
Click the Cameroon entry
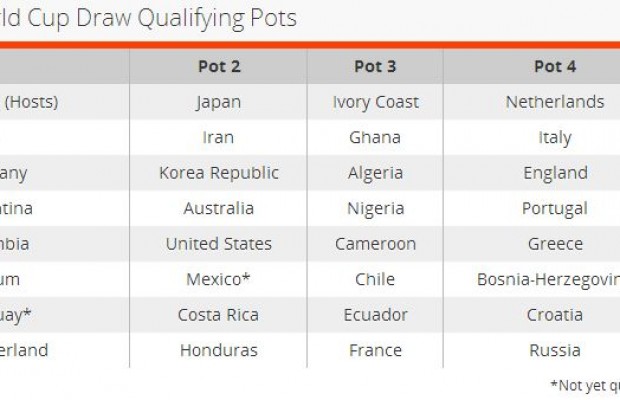pyautogui.click(x=375, y=244)
